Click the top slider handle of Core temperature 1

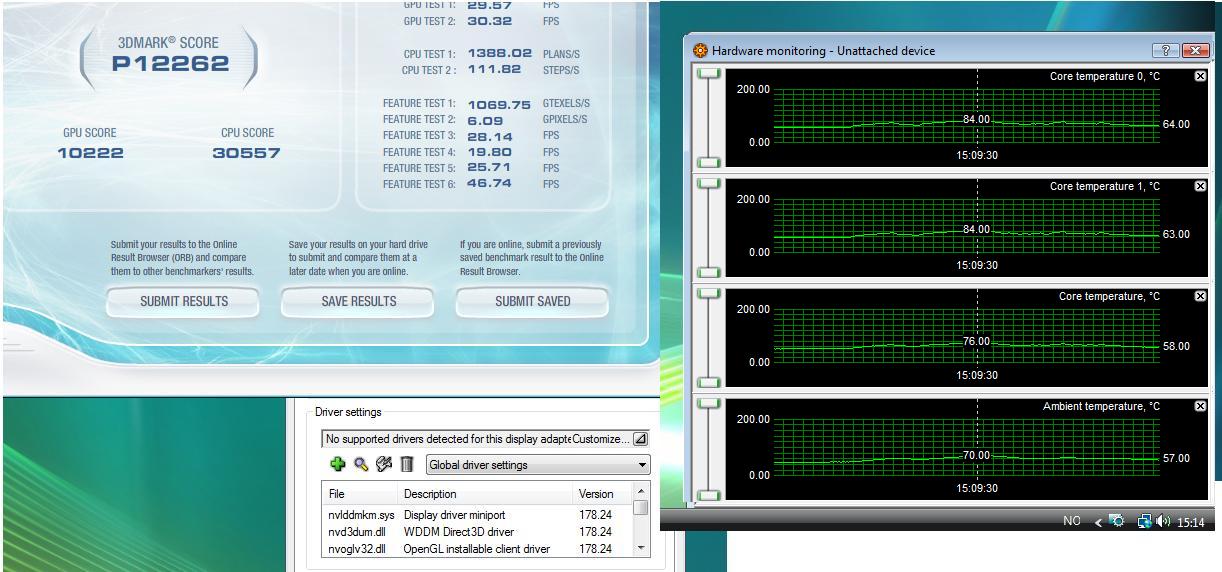point(708,183)
